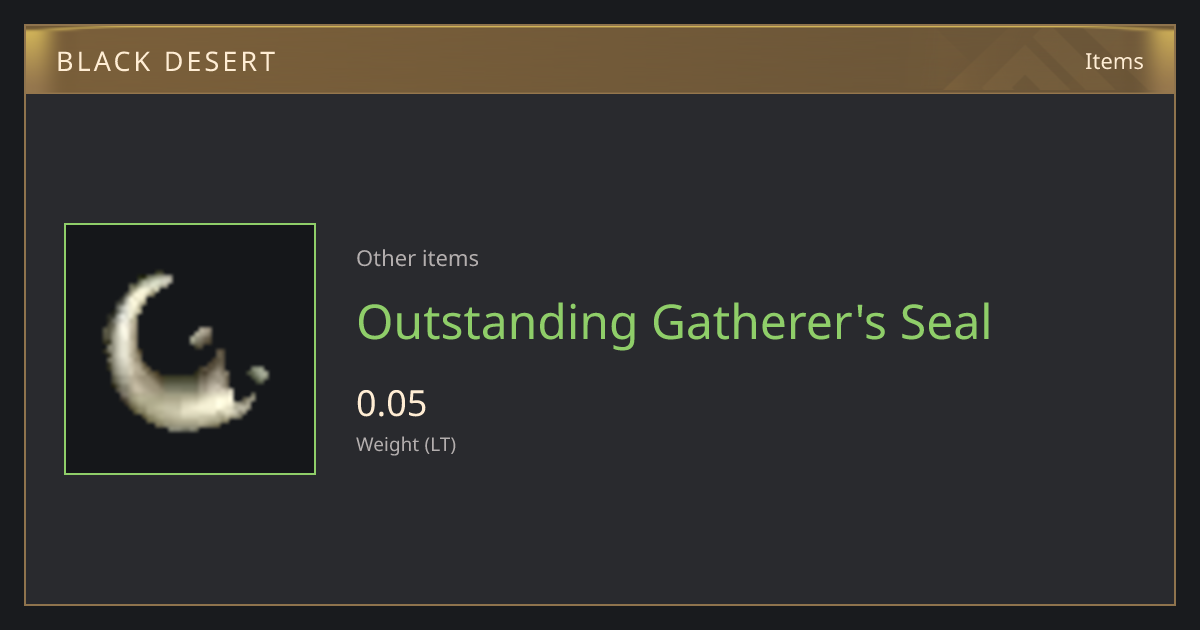Open the green-bordered item thumbnail frame
This screenshot has height=630, width=1200.
coord(190,349)
